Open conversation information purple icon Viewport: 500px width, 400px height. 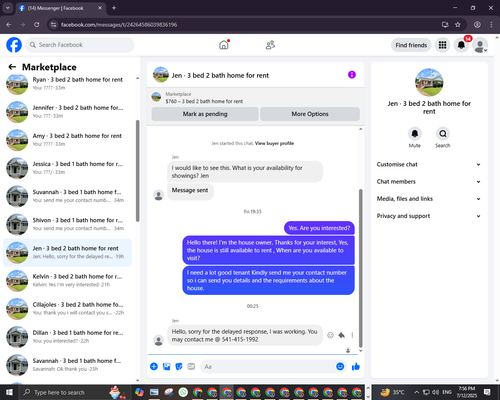[x=352, y=75]
